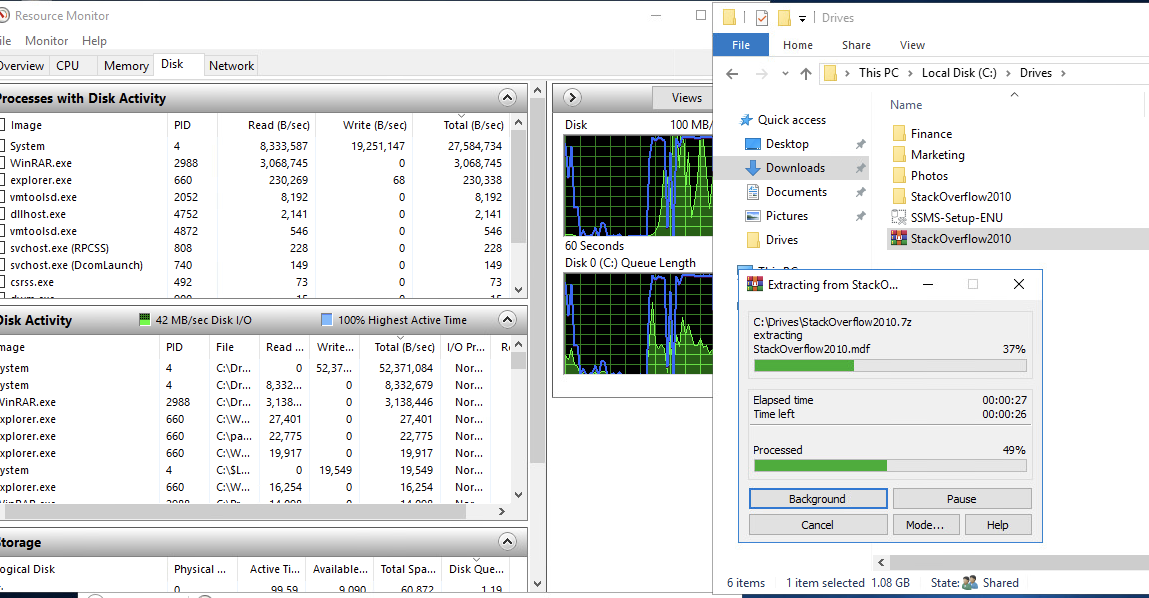Viewport: 1149px width, 598px height.
Task: Tick the checkbox for System in Processes list
Action: click(x=2, y=146)
